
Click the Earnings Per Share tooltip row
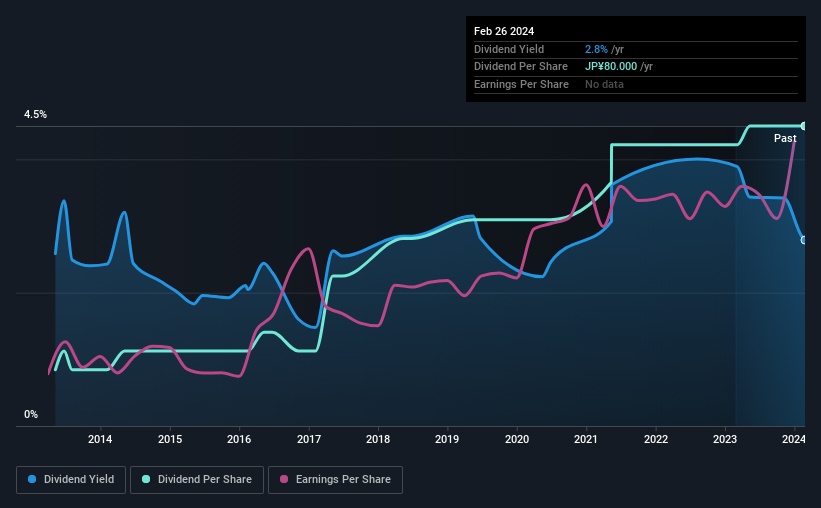click(636, 84)
